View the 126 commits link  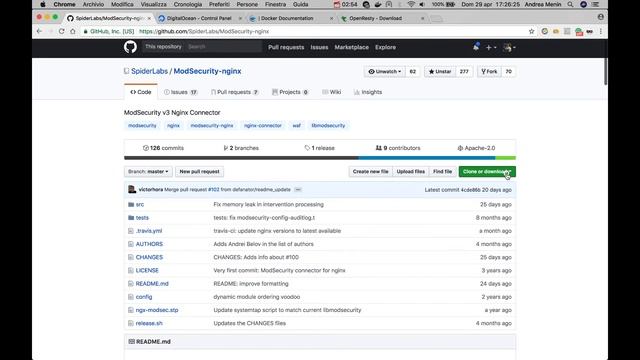[x=163, y=148]
